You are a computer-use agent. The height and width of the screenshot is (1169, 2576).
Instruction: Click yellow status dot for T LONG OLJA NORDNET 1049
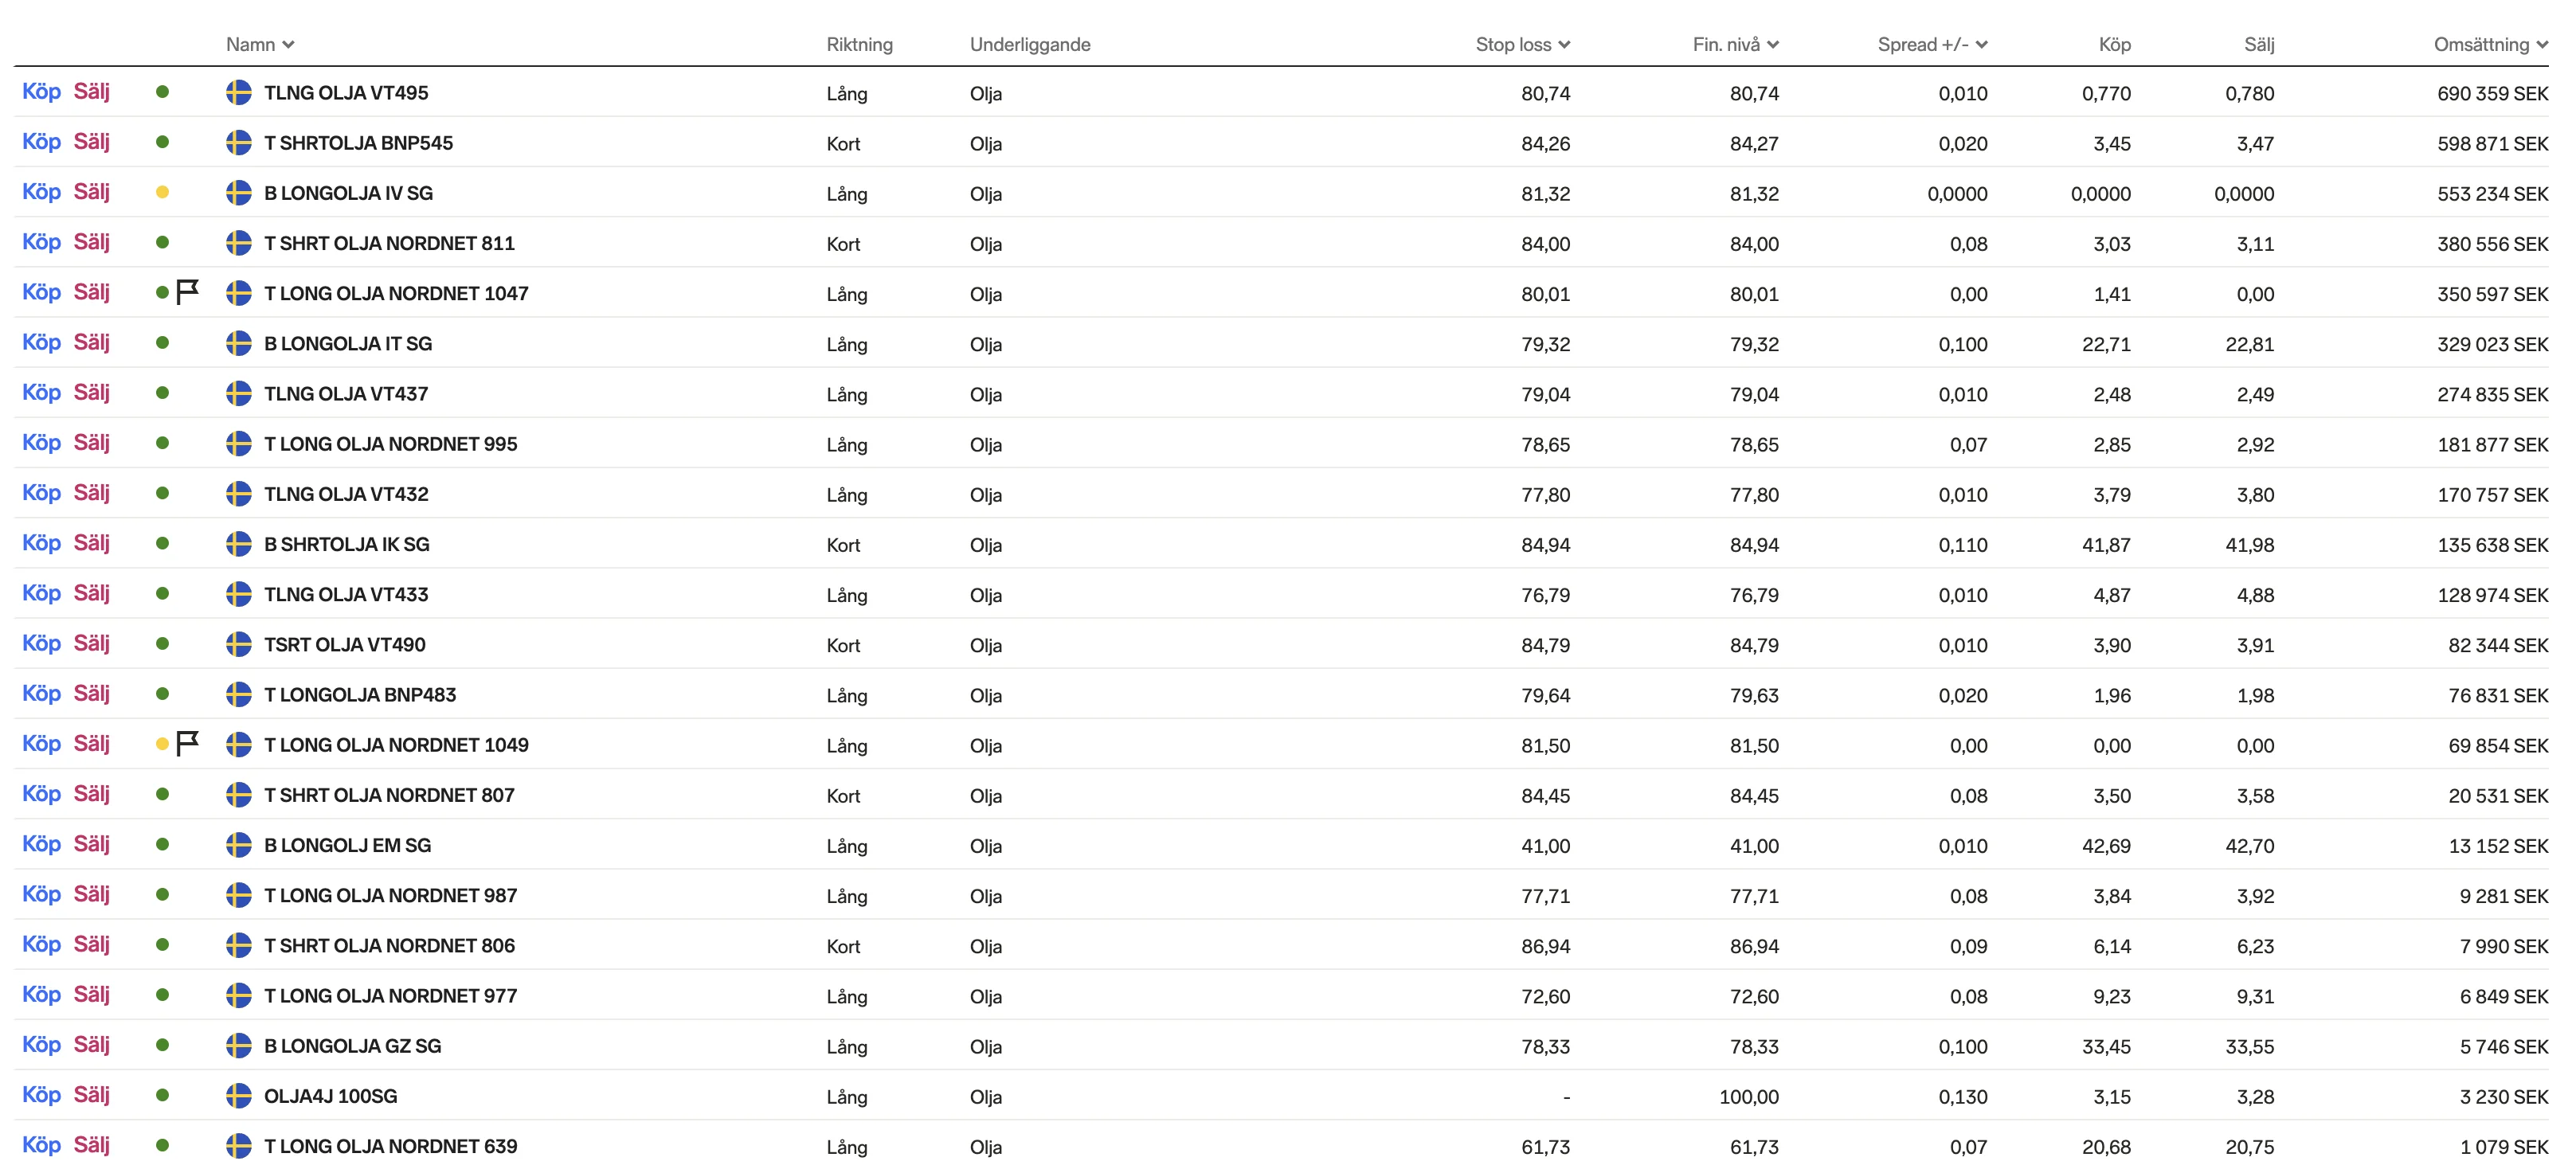pos(162,744)
